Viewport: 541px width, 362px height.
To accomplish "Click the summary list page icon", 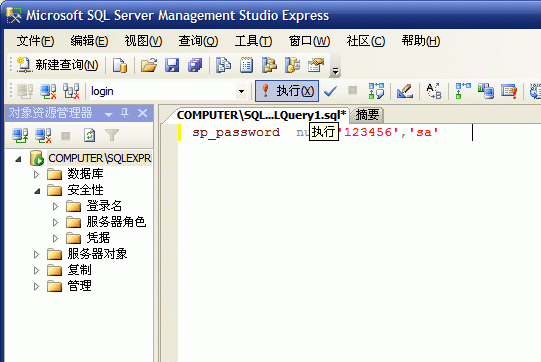I will pyautogui.click(x=246, y=65).
